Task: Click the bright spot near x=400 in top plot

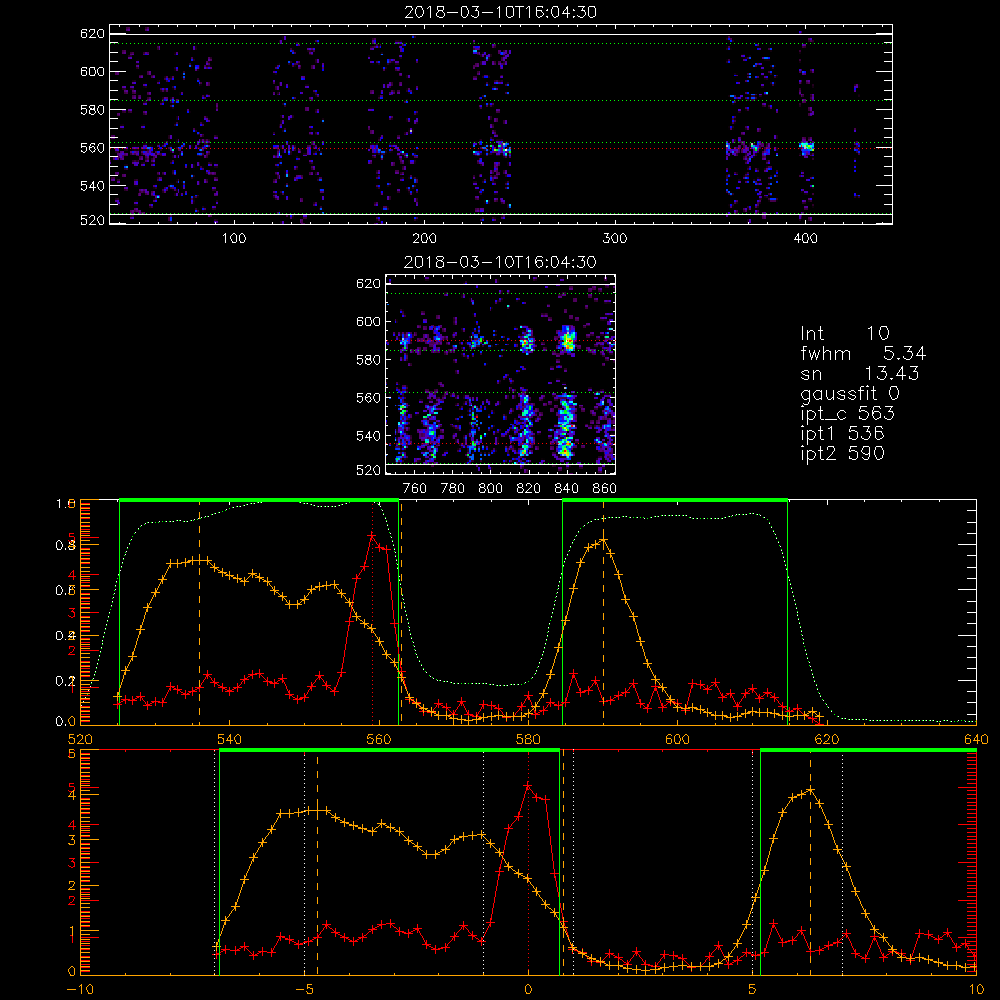Action: [807, 148]
